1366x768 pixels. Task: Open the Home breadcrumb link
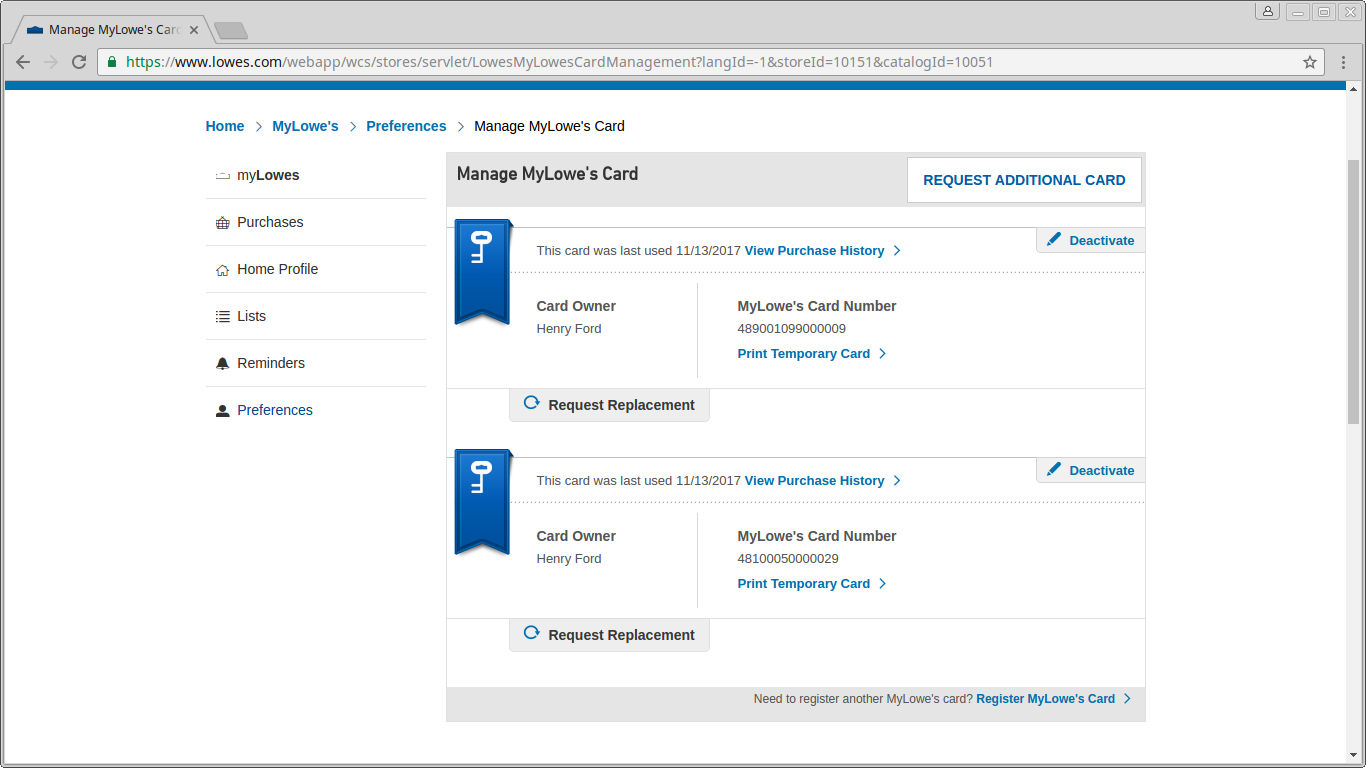point(224,126)
